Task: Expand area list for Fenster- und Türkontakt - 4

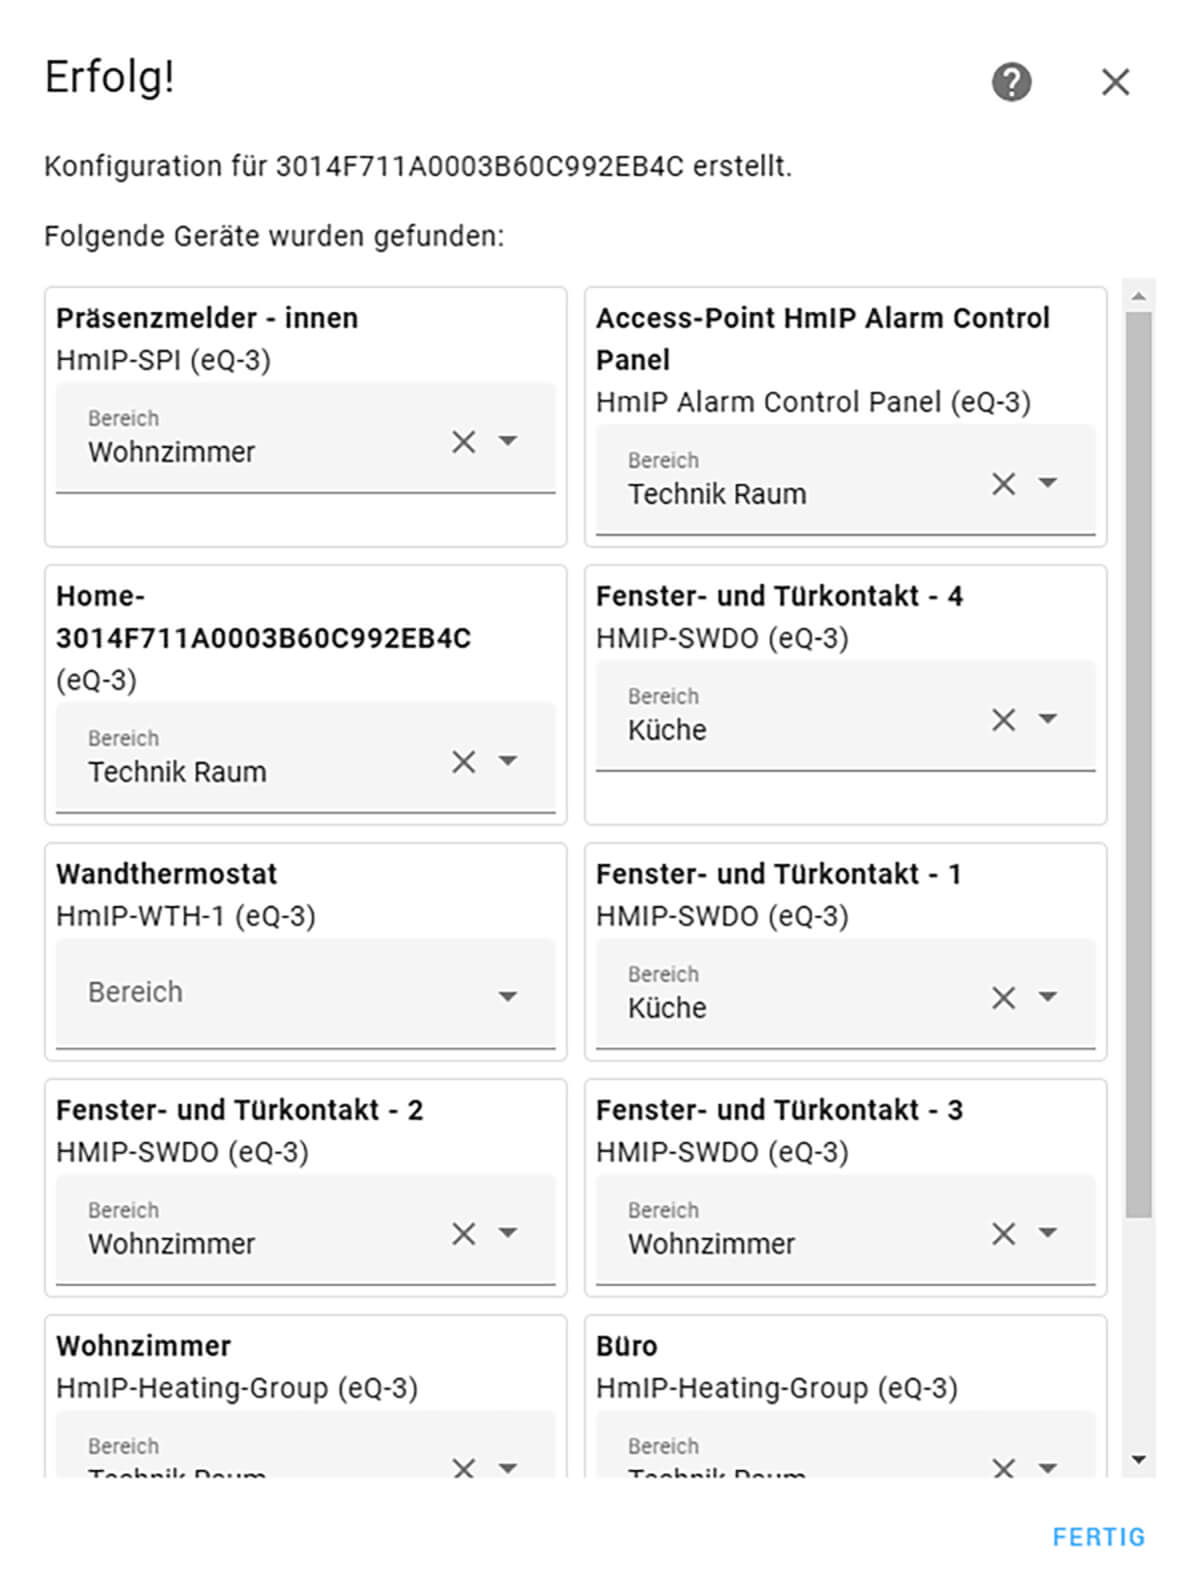Action: click(x=1048, y=719)
